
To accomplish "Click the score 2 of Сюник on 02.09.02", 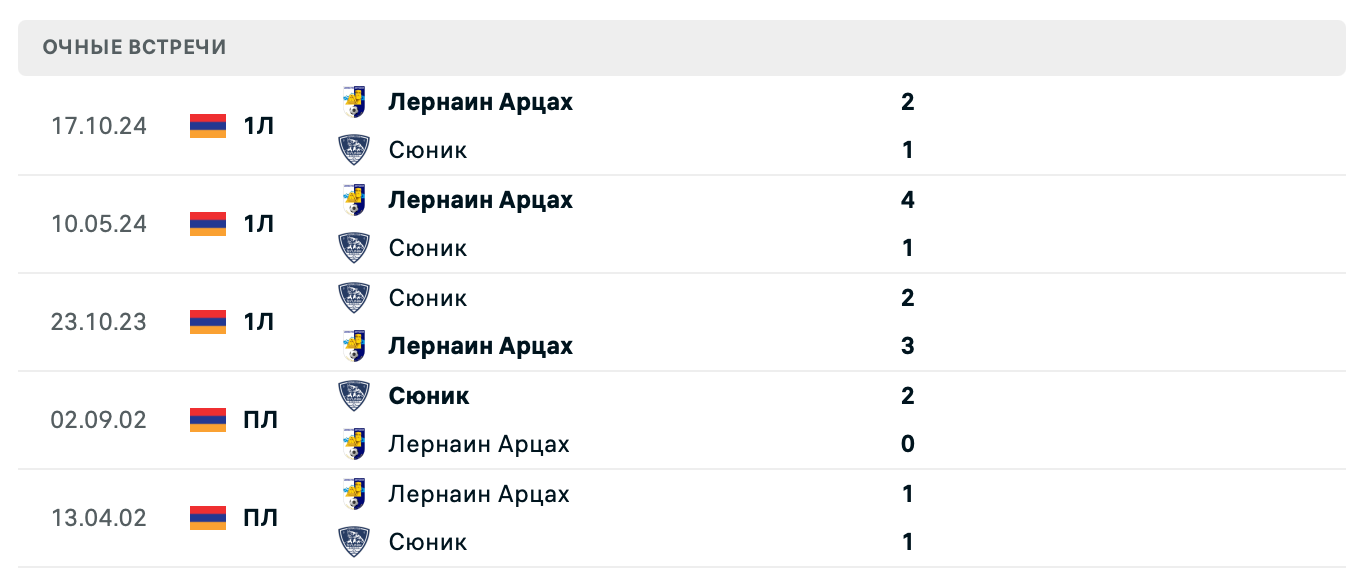I will tap(906, 395).
